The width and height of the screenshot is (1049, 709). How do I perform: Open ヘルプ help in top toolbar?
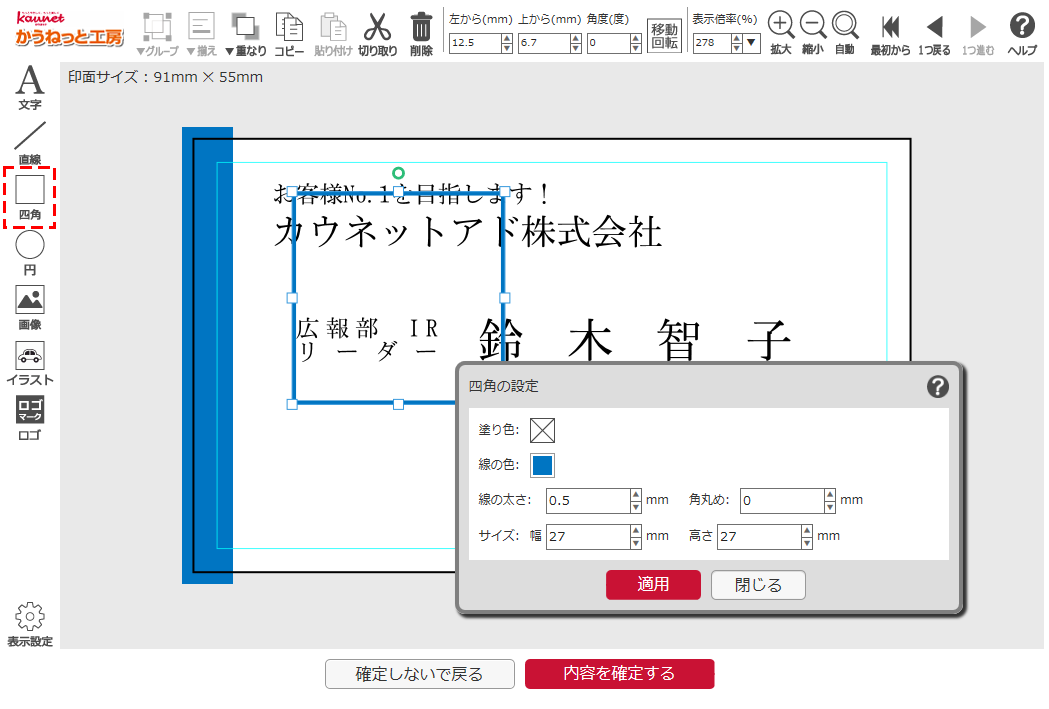click(1022, 34)
